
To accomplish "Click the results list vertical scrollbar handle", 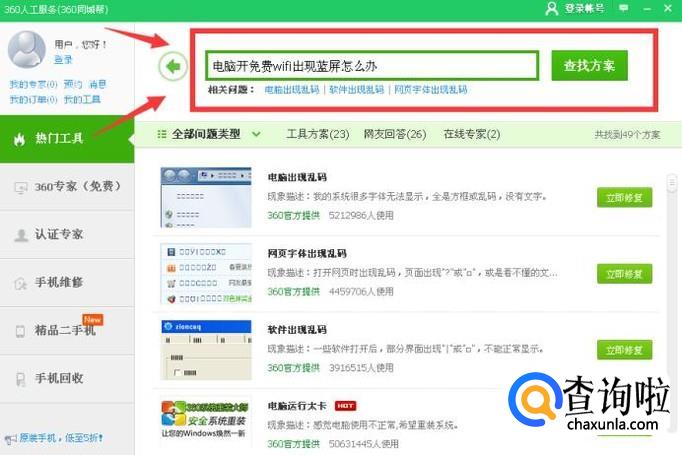I will [672, 183].
